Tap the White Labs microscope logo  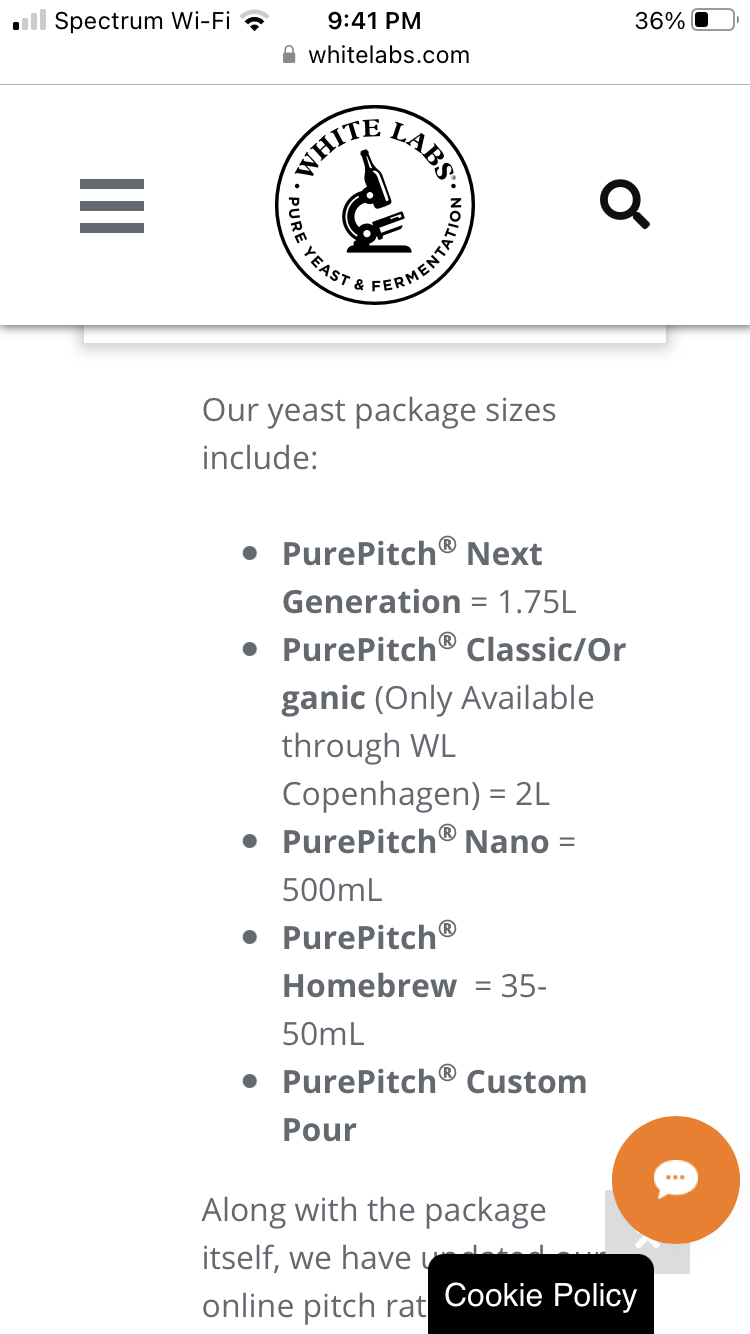[x=375, y=205]
